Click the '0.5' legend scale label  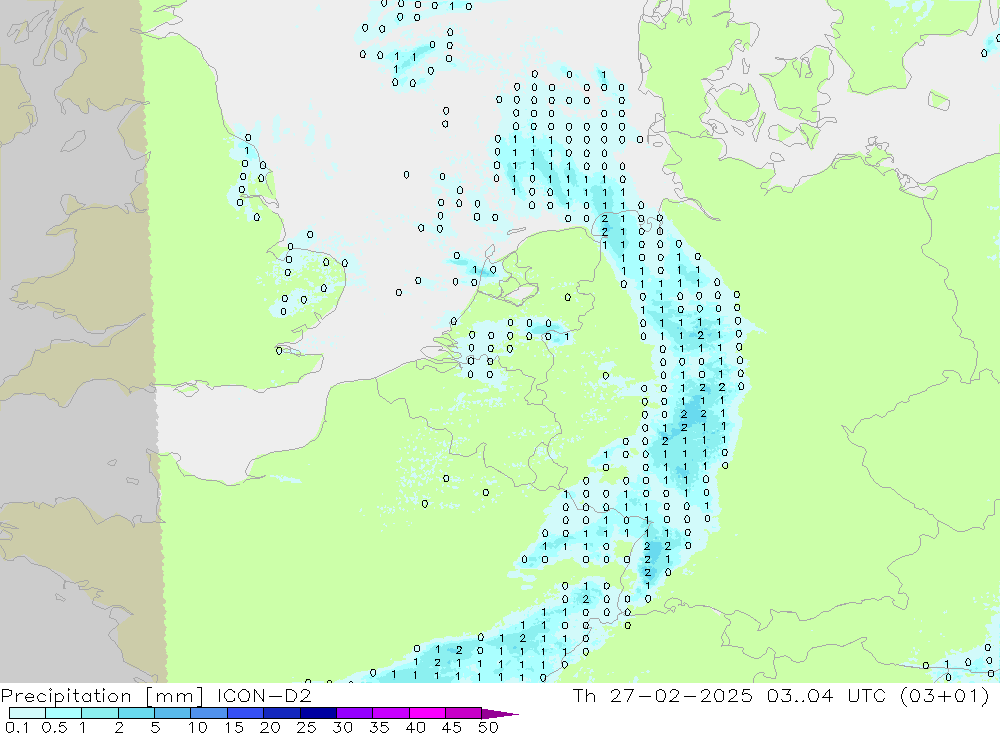coord(54,727)
